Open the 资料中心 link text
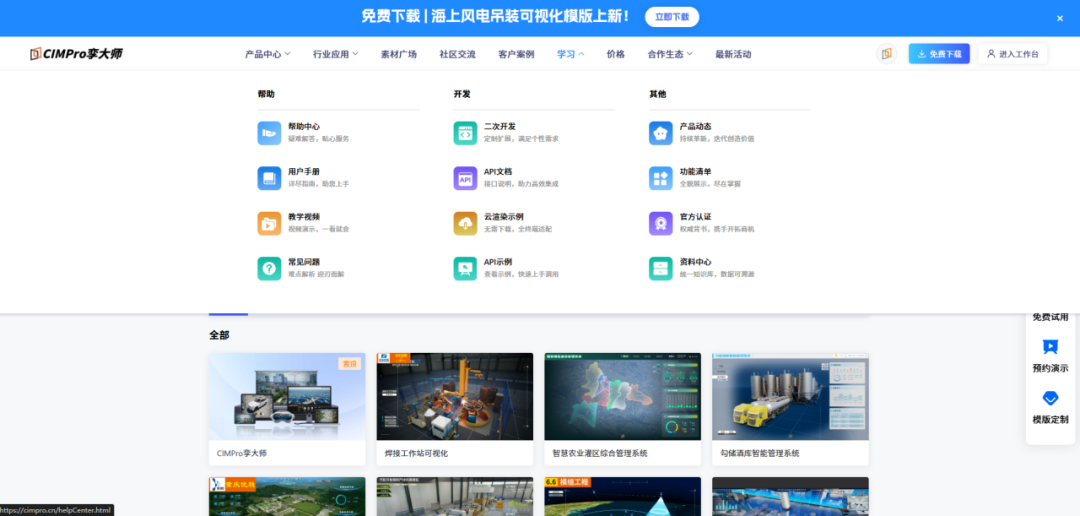 (696, 262)
